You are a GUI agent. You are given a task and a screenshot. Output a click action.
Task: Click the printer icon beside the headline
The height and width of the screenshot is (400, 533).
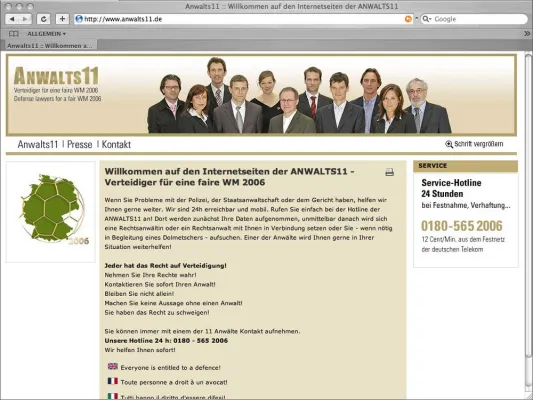tap(390, 172)
